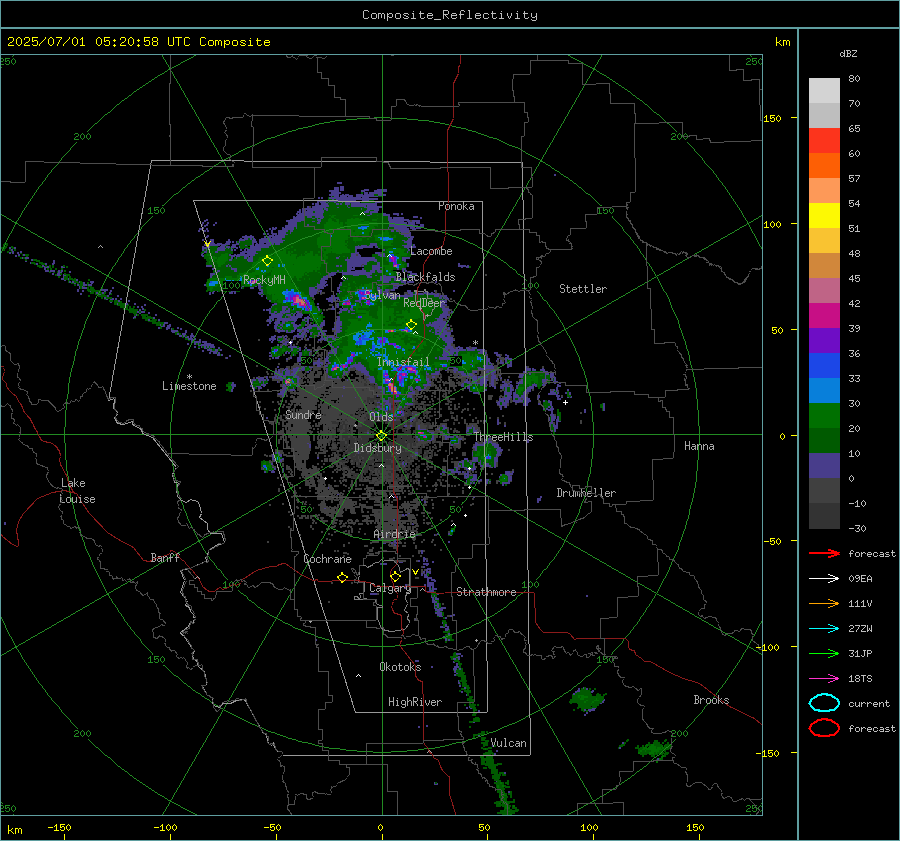Click the -150 tick on bottom axis
The height and width of the screenshot is (841, 900).
click(59, 827)
